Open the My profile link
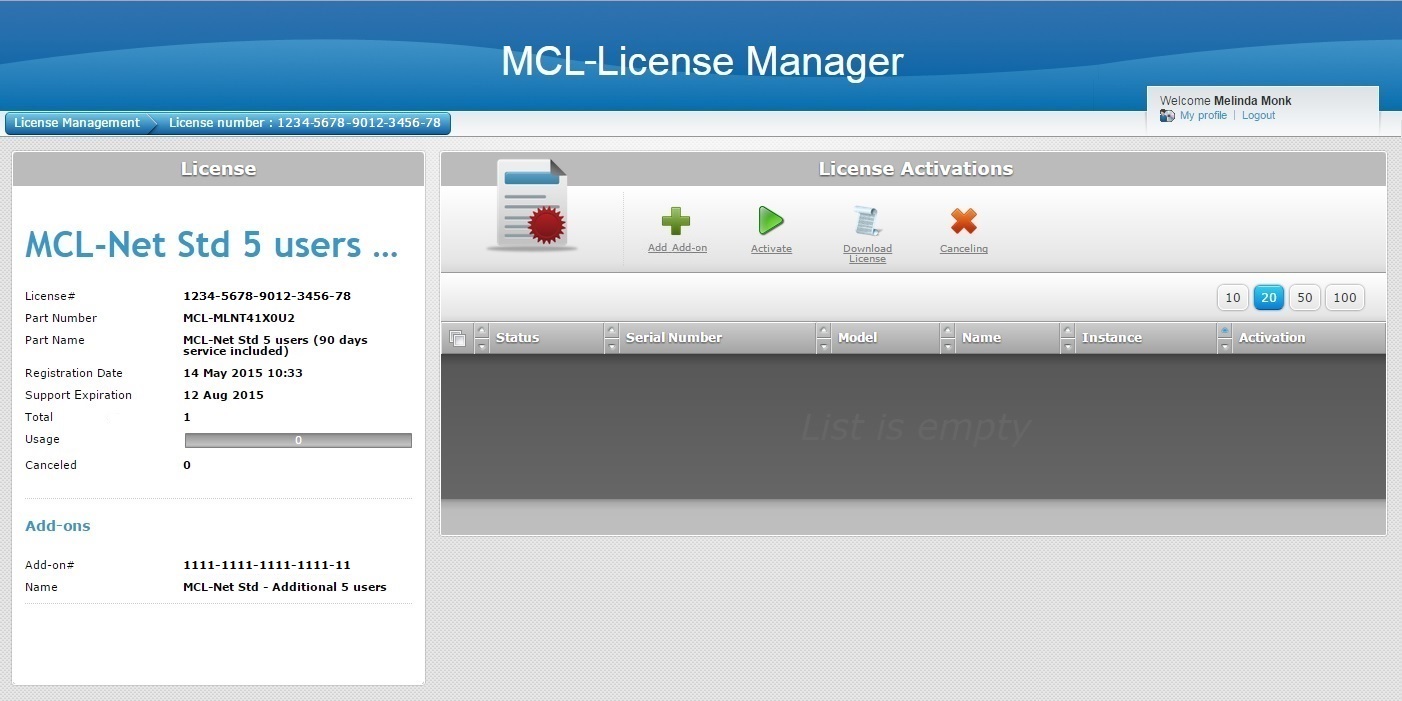 [1203, 116]
